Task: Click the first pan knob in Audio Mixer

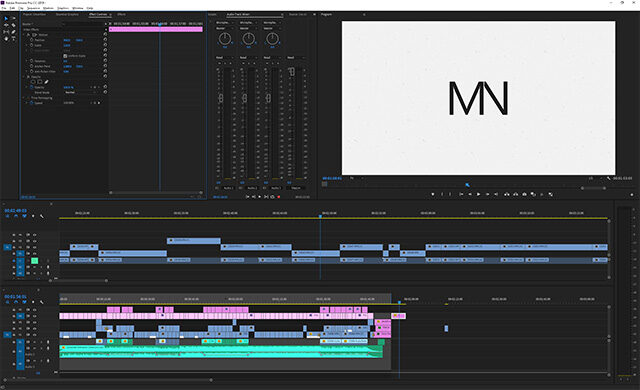Action: 224,39
